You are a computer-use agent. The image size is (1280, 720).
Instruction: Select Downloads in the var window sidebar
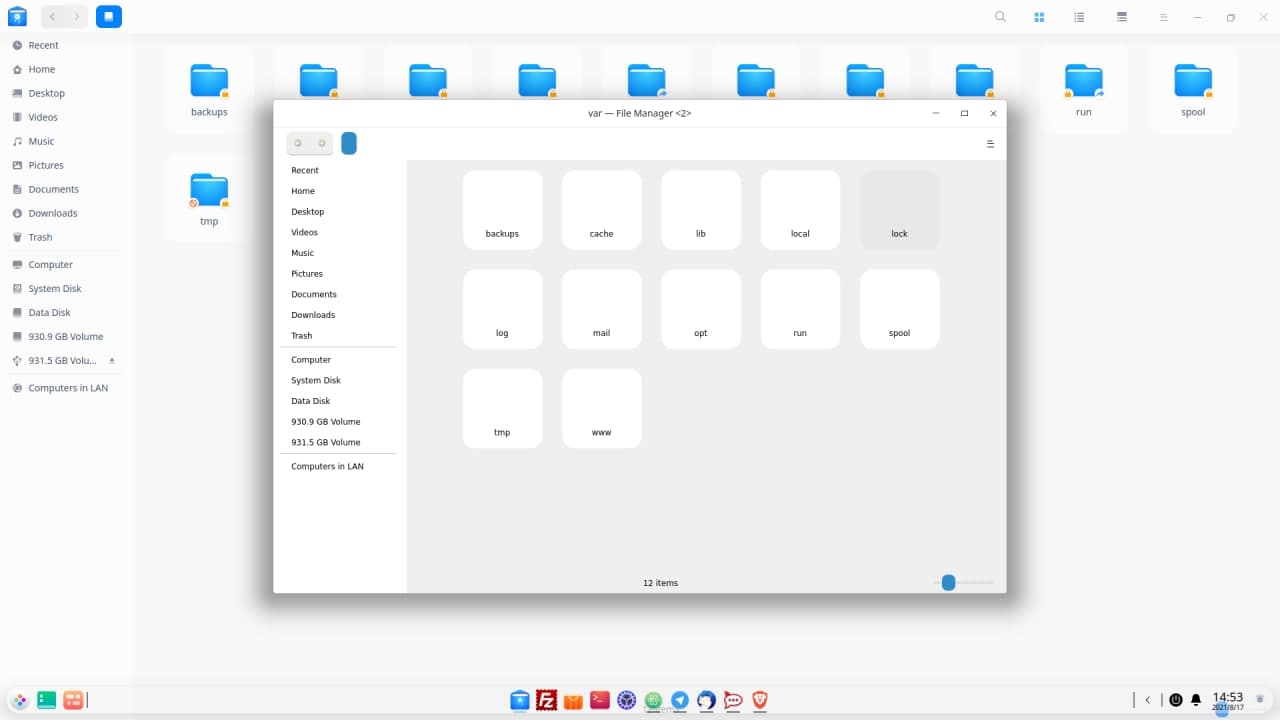coord(313,315)
